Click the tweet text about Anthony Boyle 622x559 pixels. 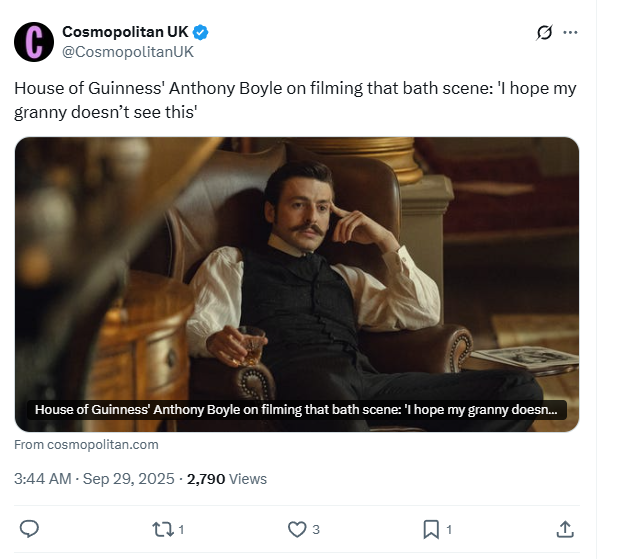pos(295,101)
